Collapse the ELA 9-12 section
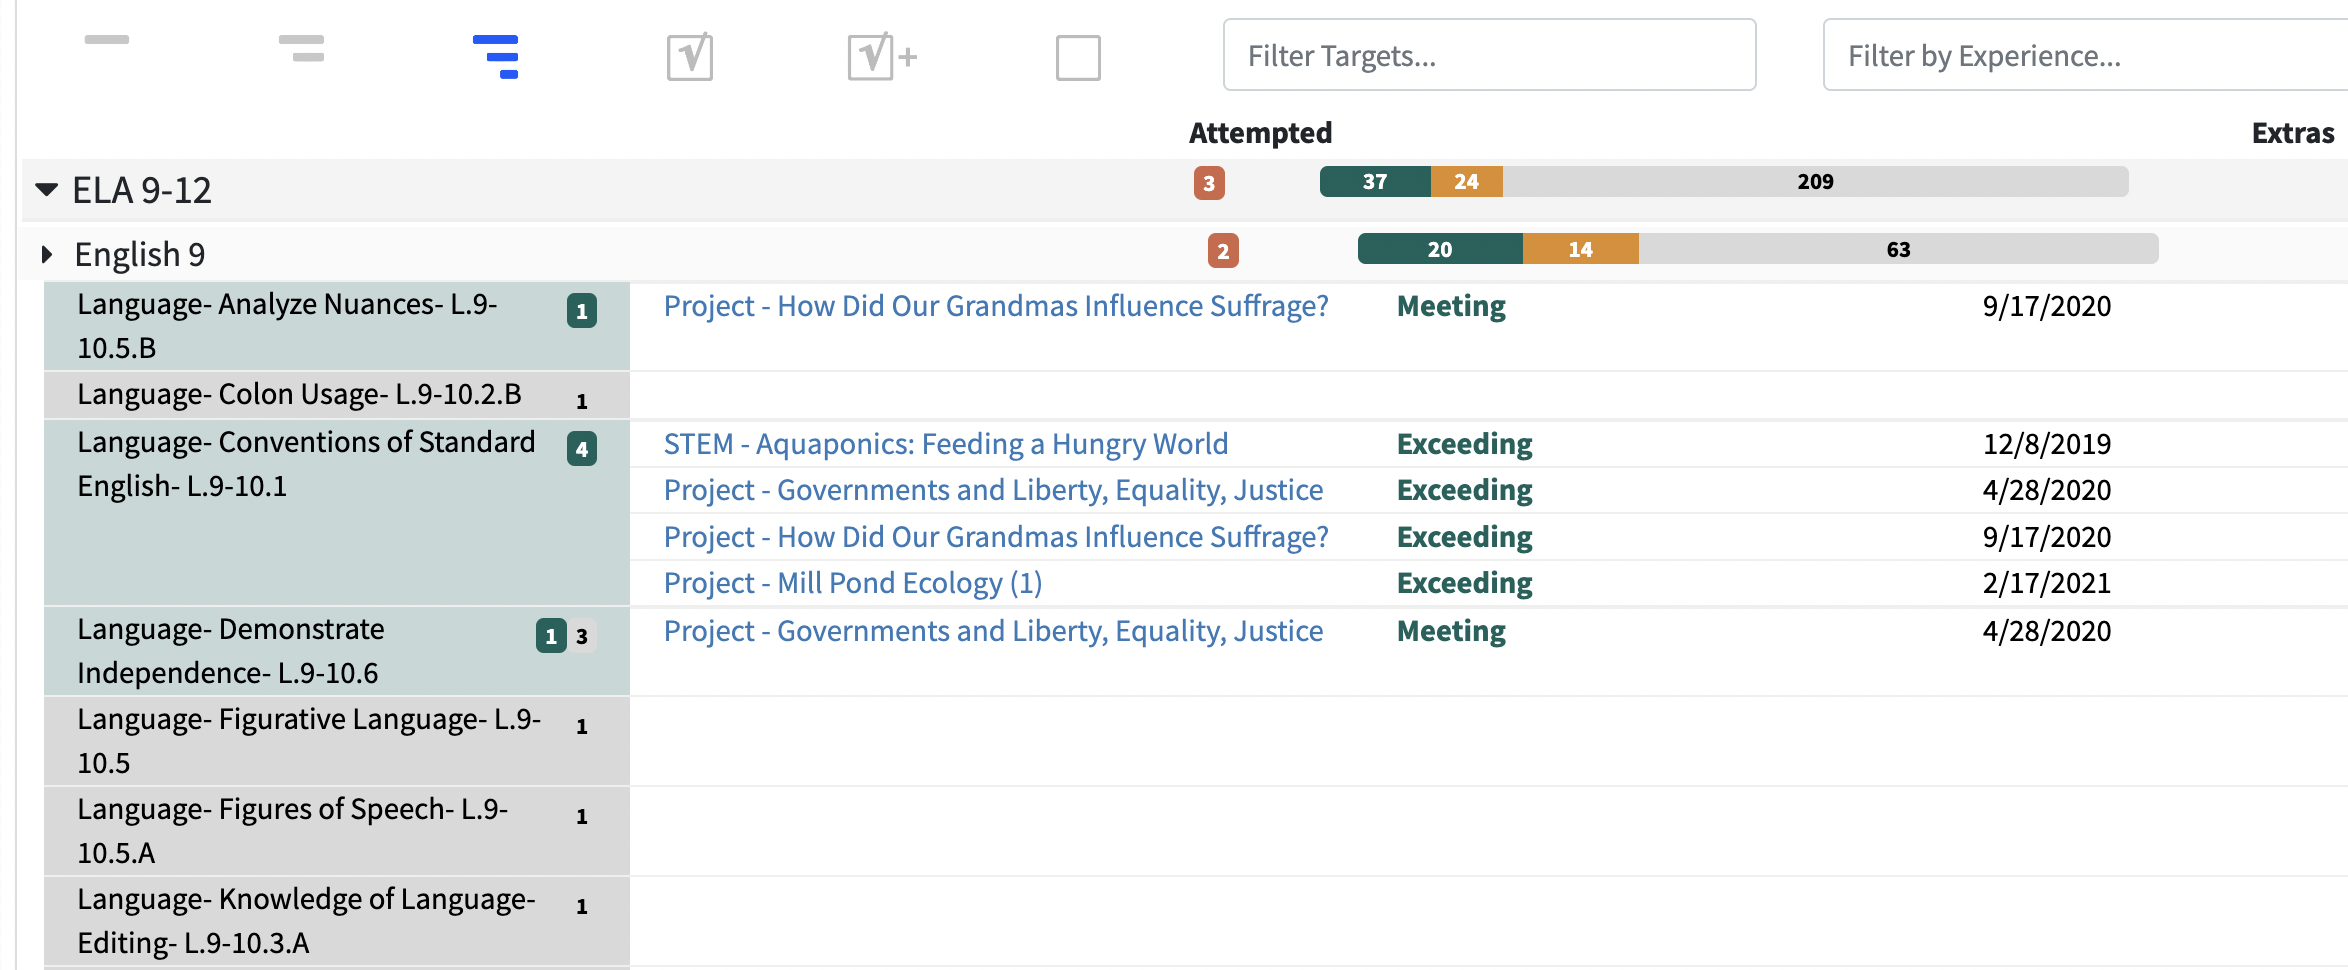2348x970 pixels. click(46, 189)
